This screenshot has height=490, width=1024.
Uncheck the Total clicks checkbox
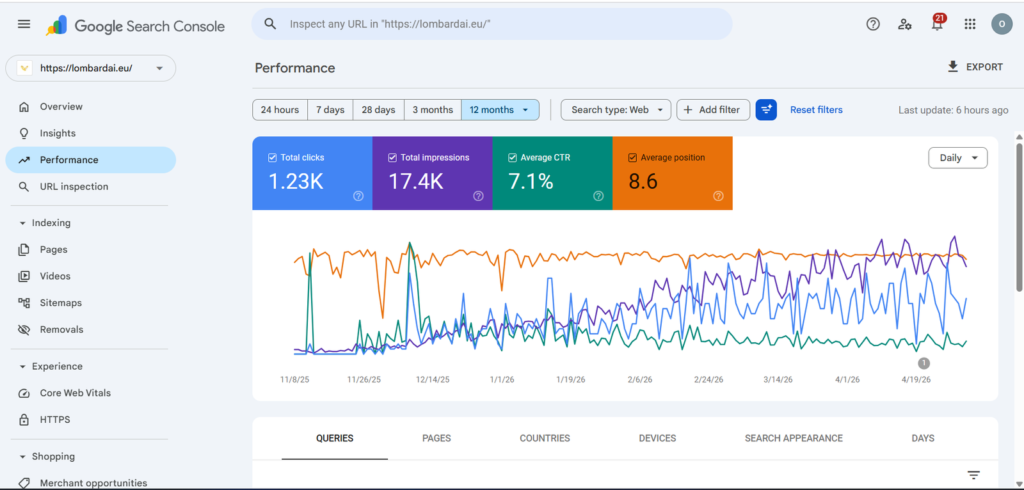click(x=272, y=157)
